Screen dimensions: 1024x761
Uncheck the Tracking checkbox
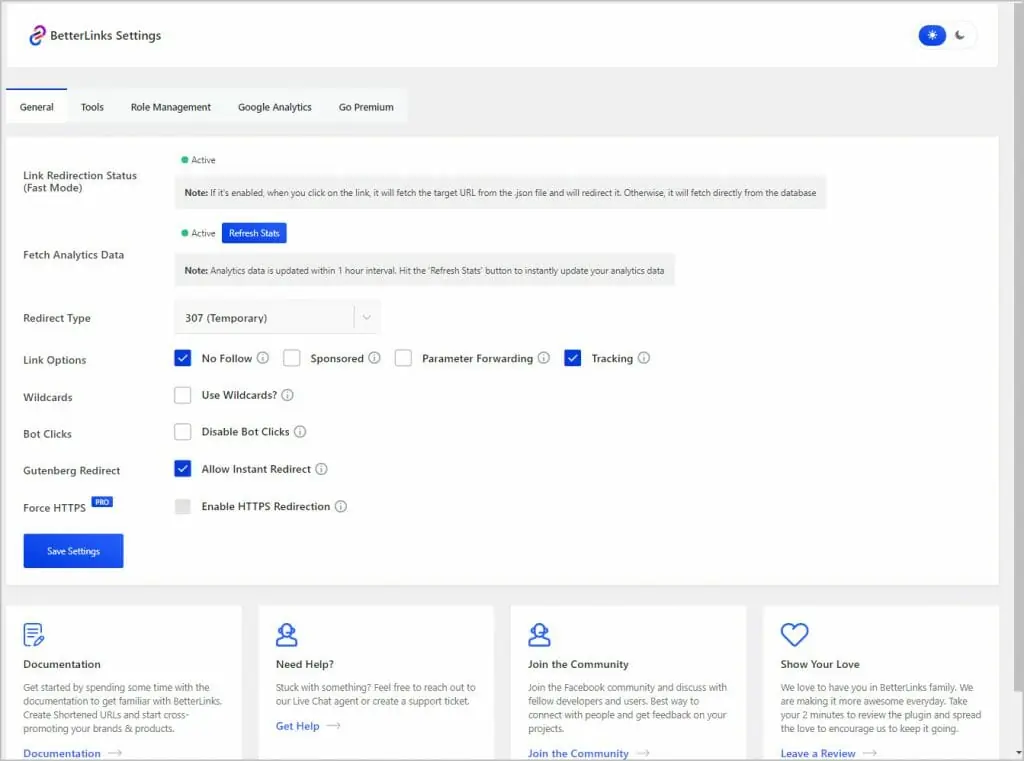coord(573,358)
